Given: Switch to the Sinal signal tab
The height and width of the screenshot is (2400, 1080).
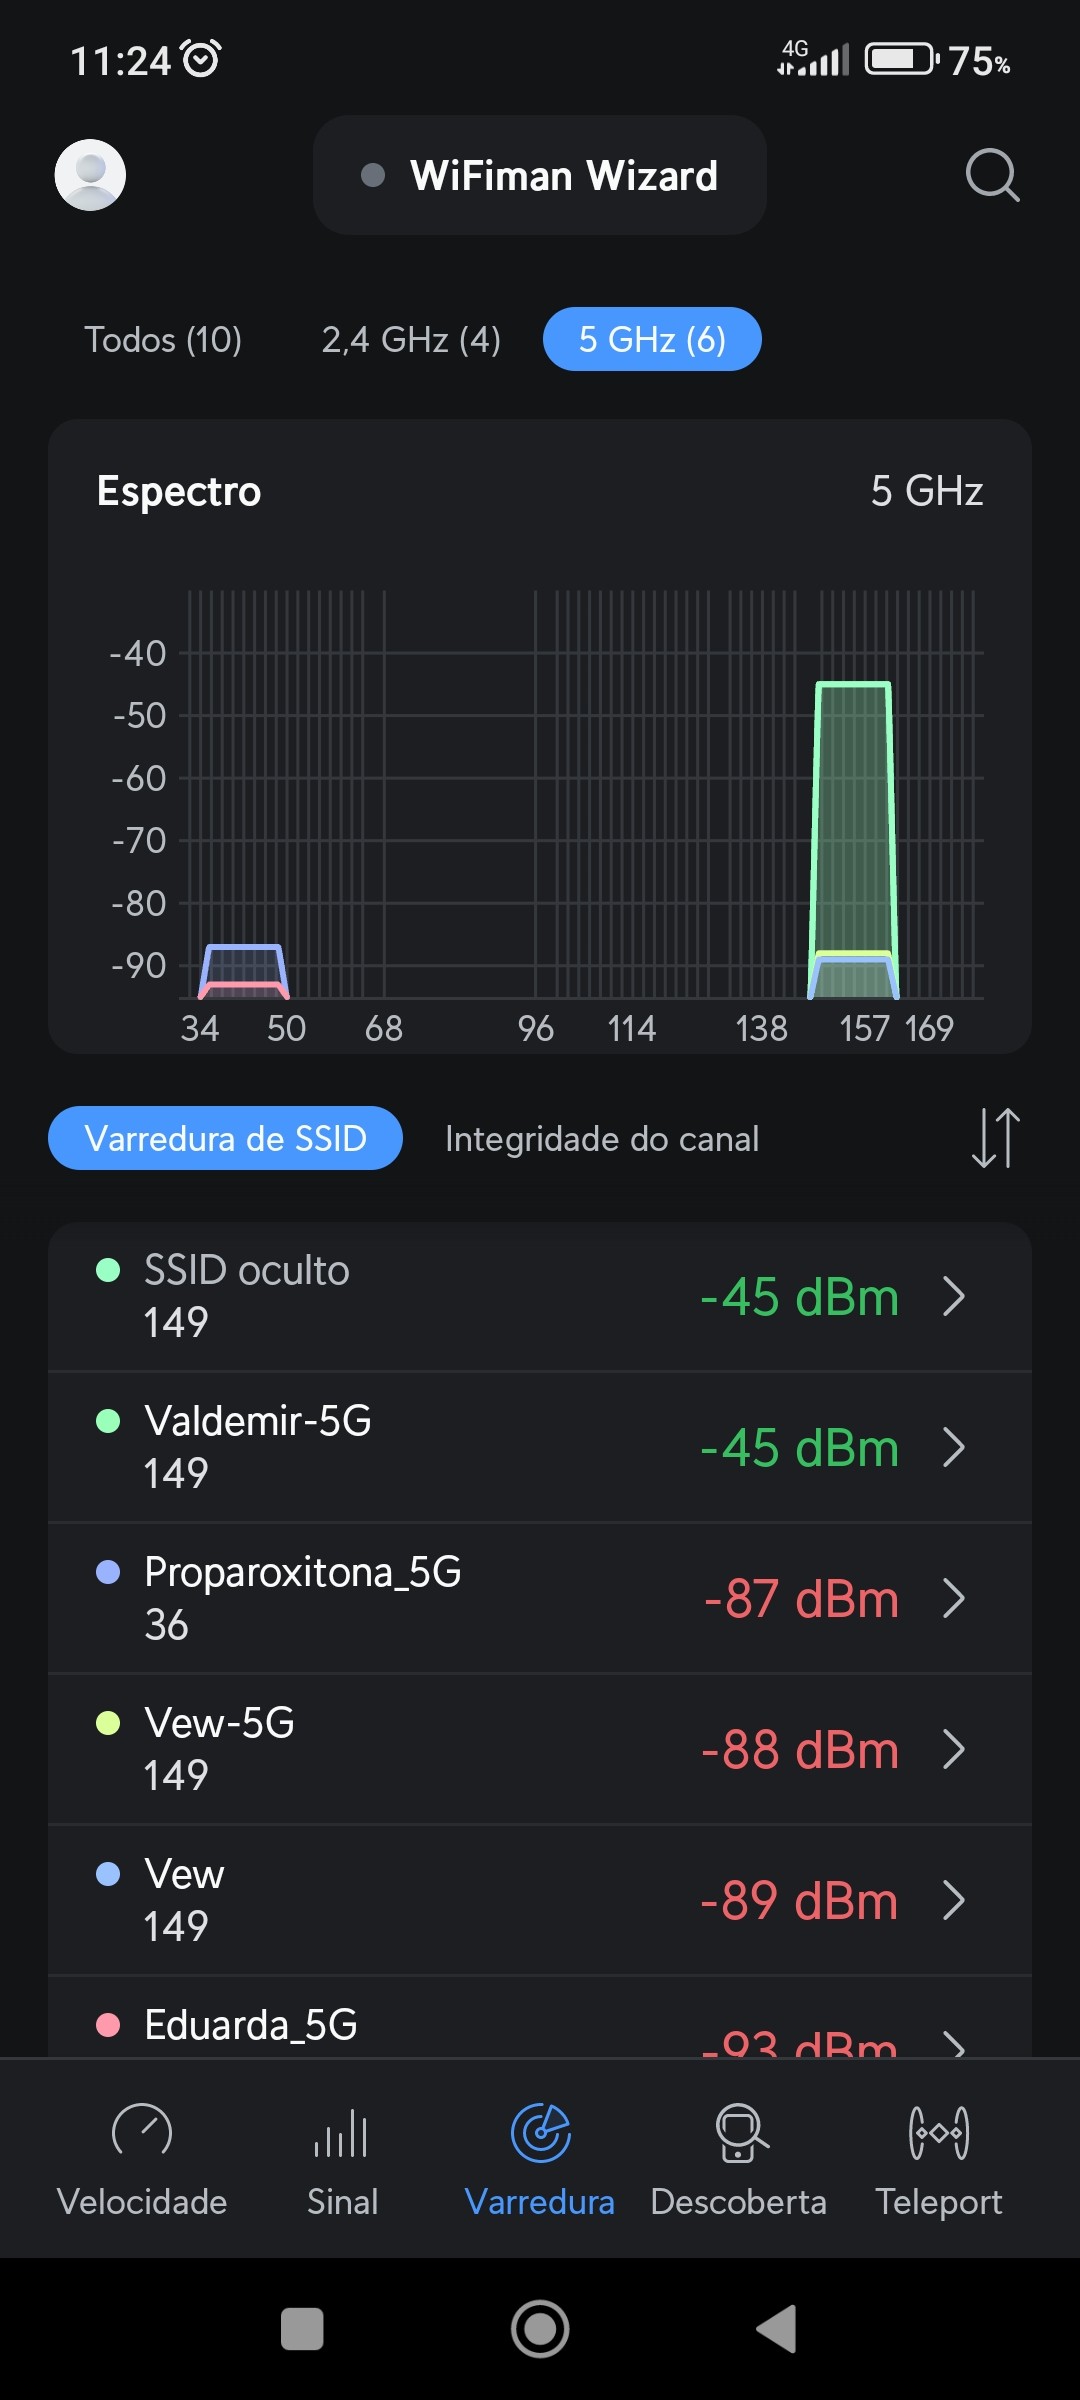Looking at the screenshot, I should [342, 2158].
